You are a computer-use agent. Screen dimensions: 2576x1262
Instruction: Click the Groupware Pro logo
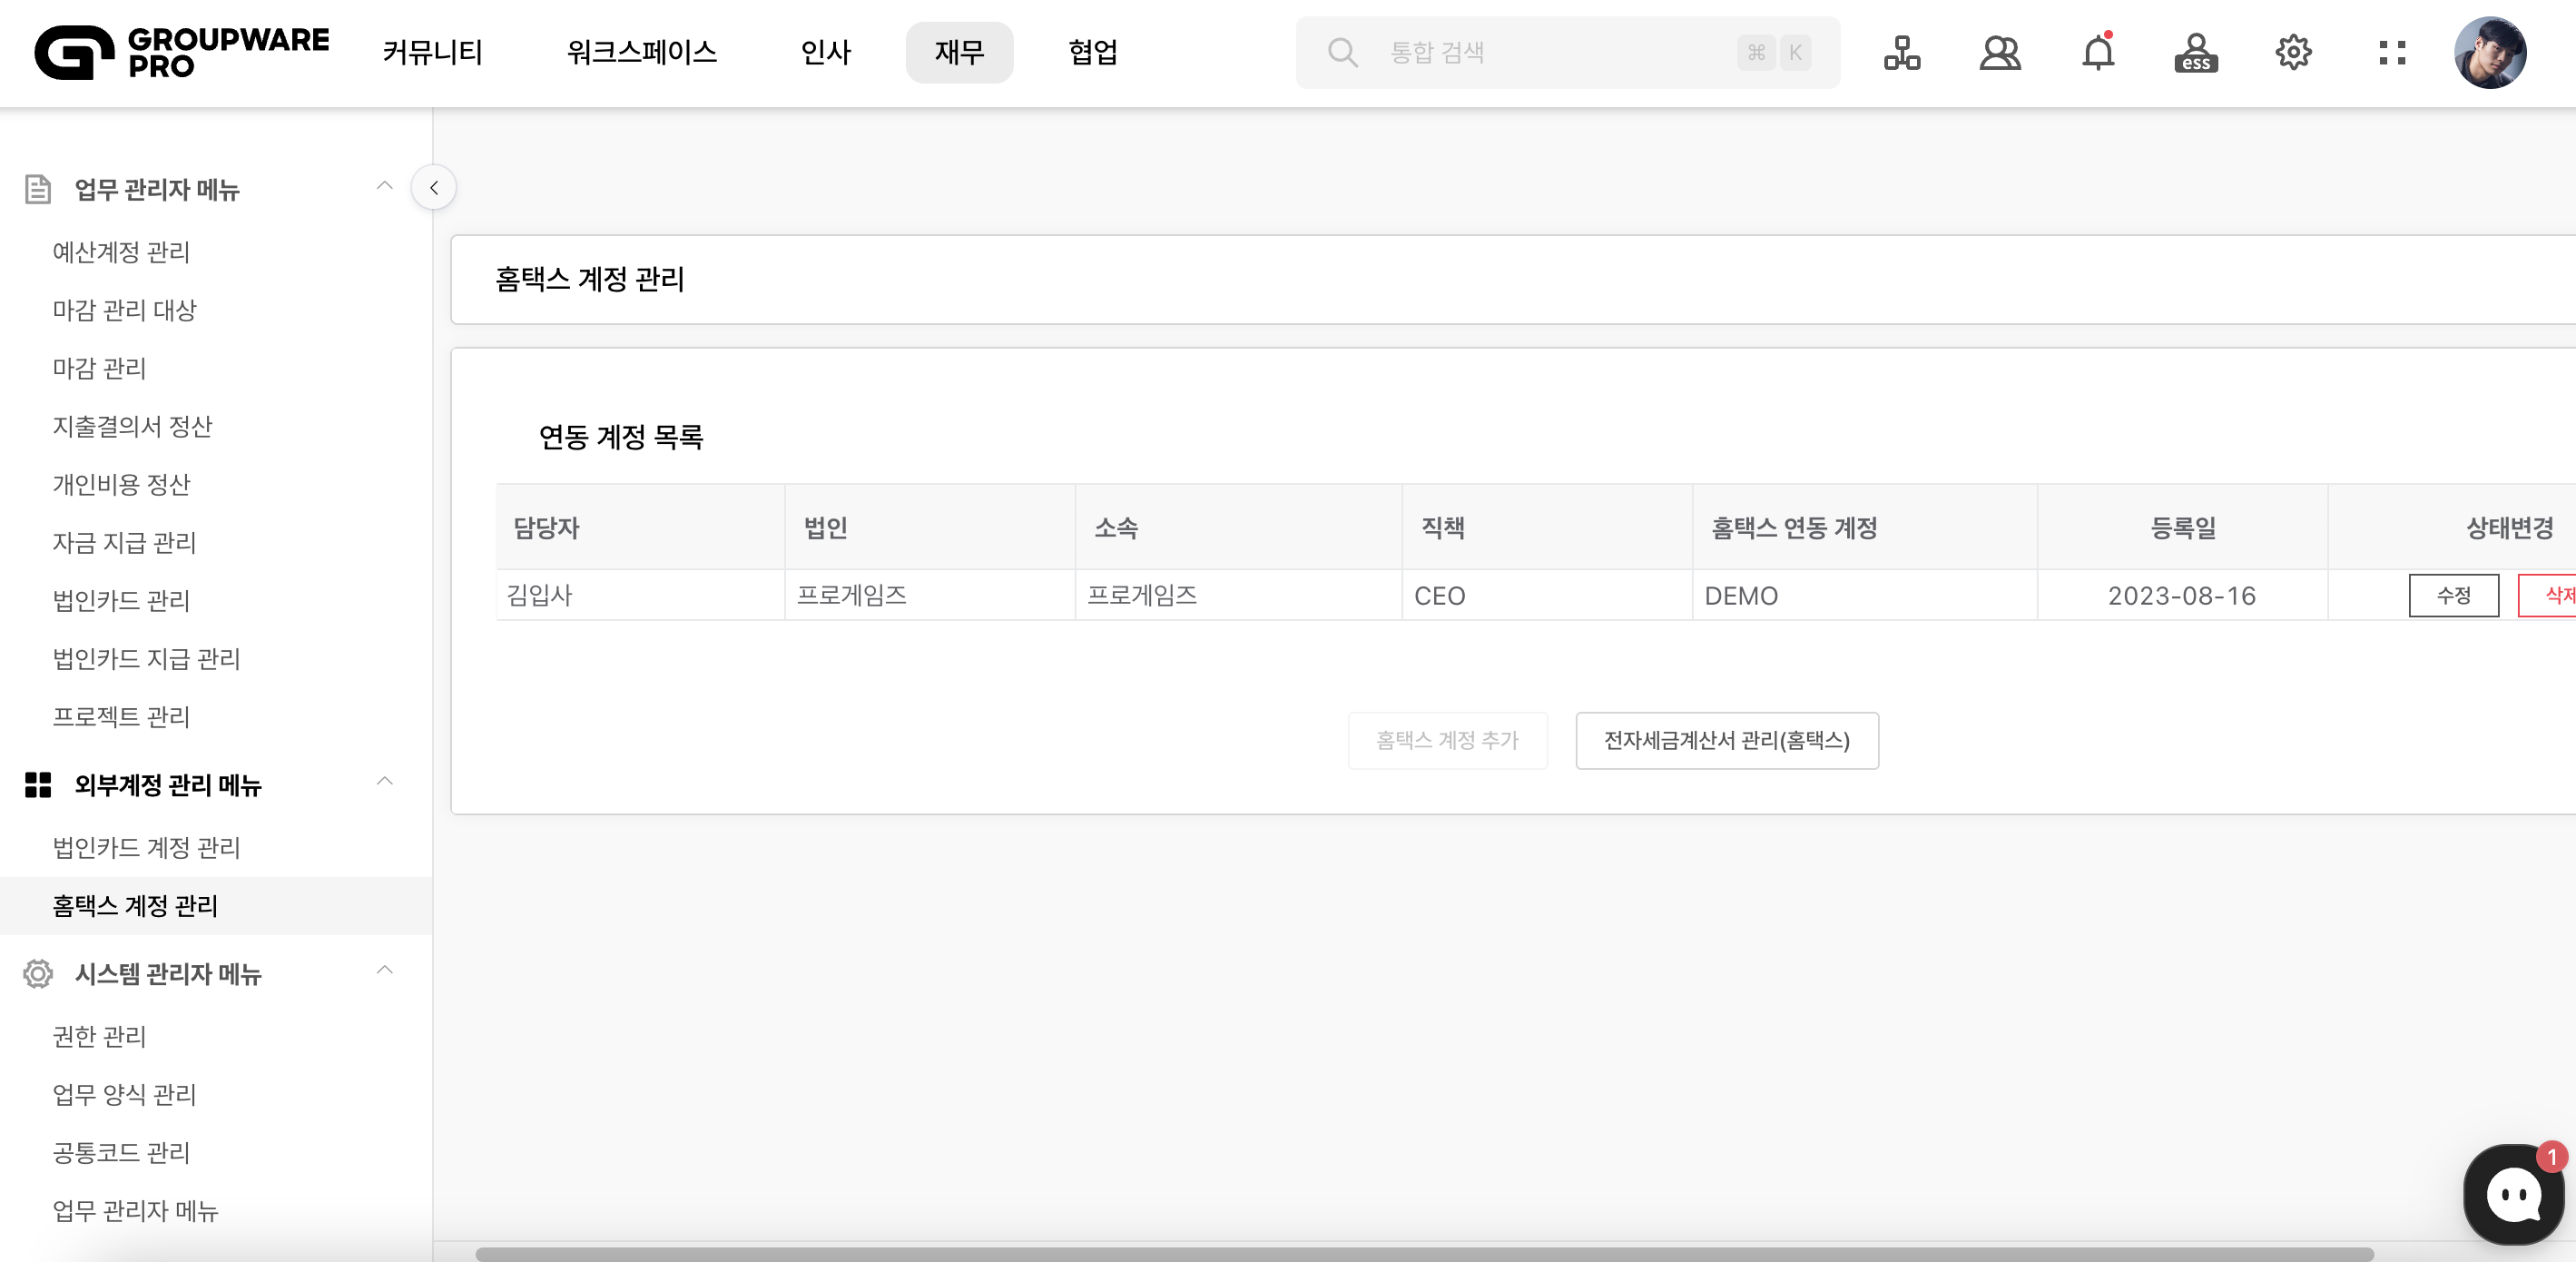181,52
